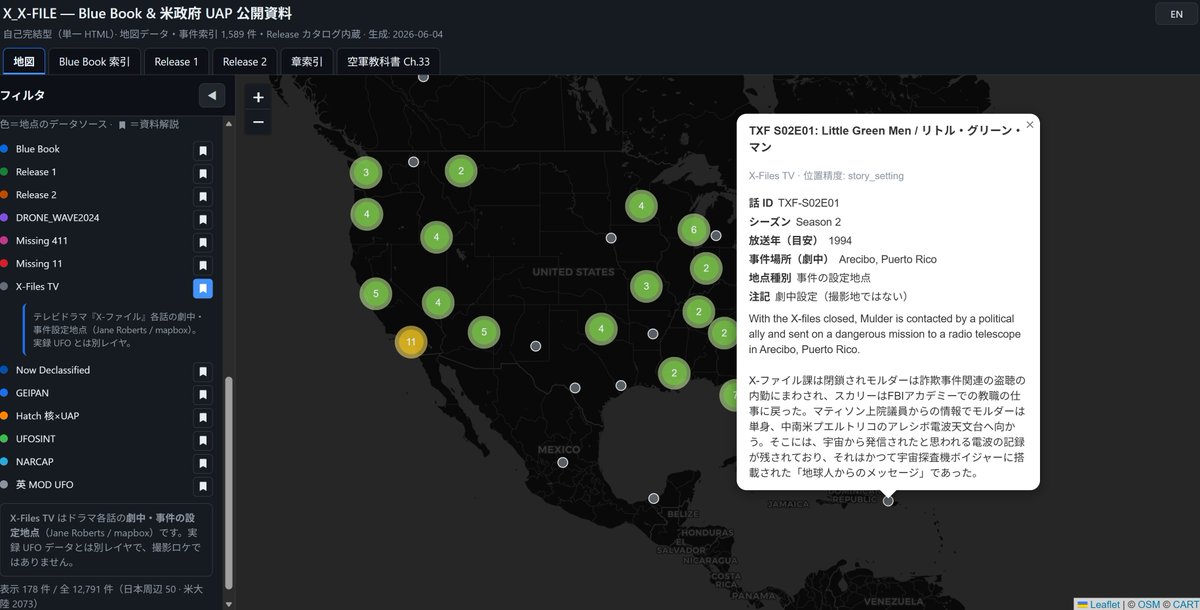Click the light blue NARCAP color dot
The image size is (1200, 610).
(x=5, y=462)
